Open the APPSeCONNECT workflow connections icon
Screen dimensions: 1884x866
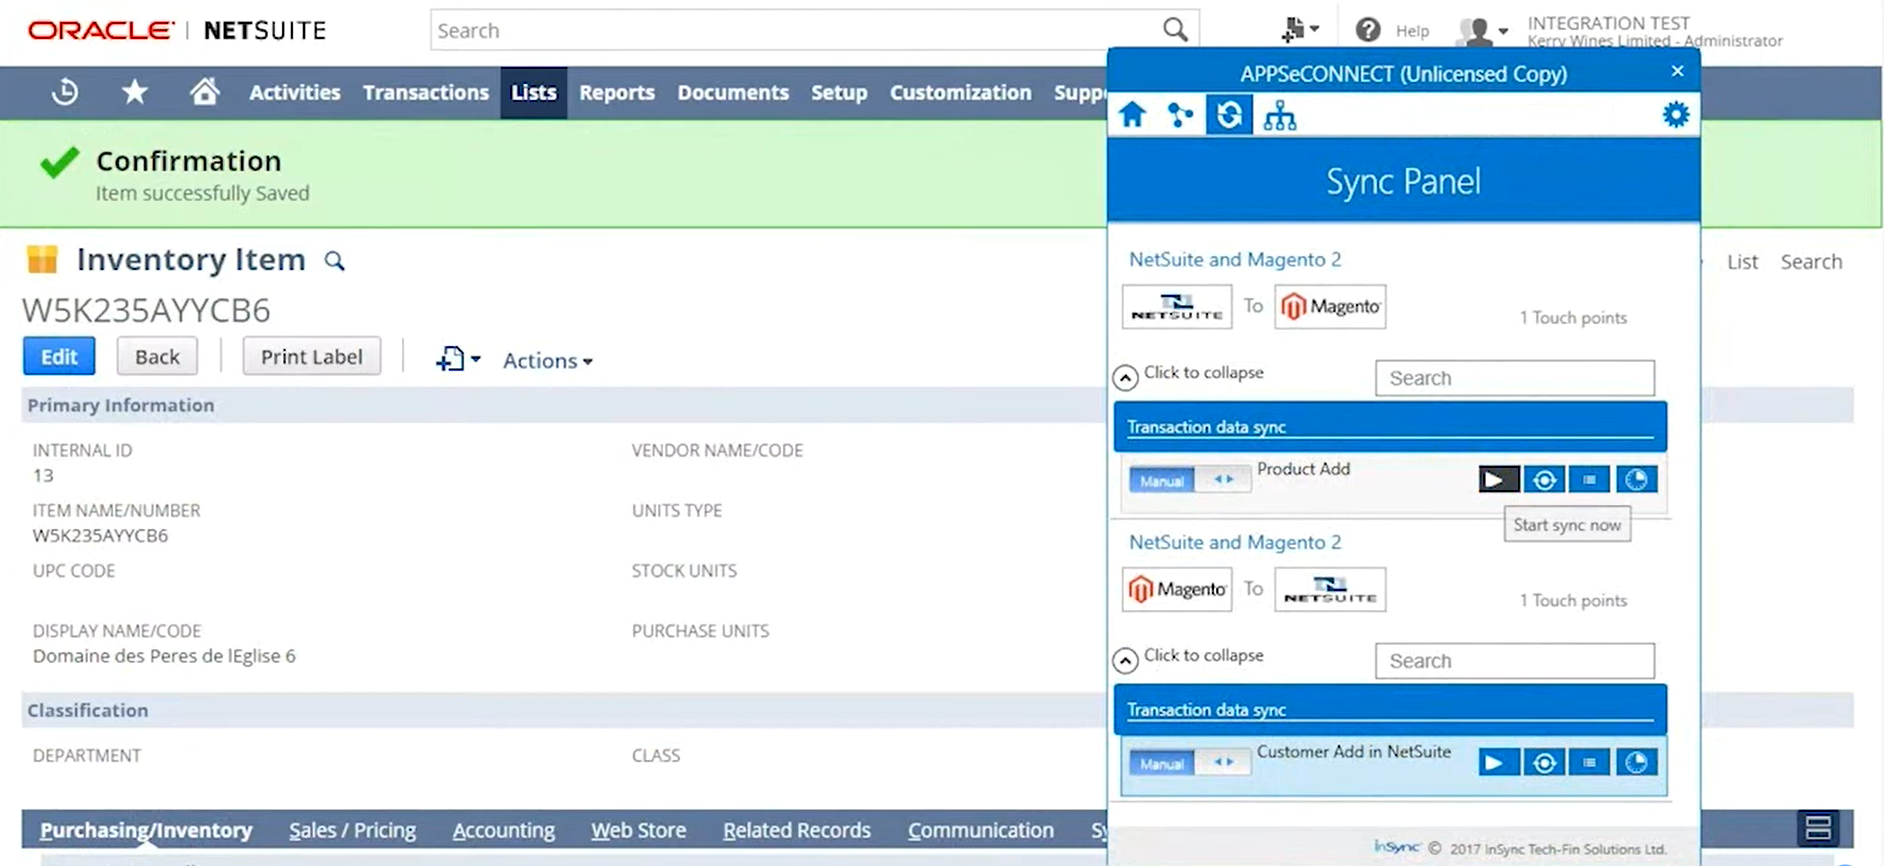[x=1181, y=115]
